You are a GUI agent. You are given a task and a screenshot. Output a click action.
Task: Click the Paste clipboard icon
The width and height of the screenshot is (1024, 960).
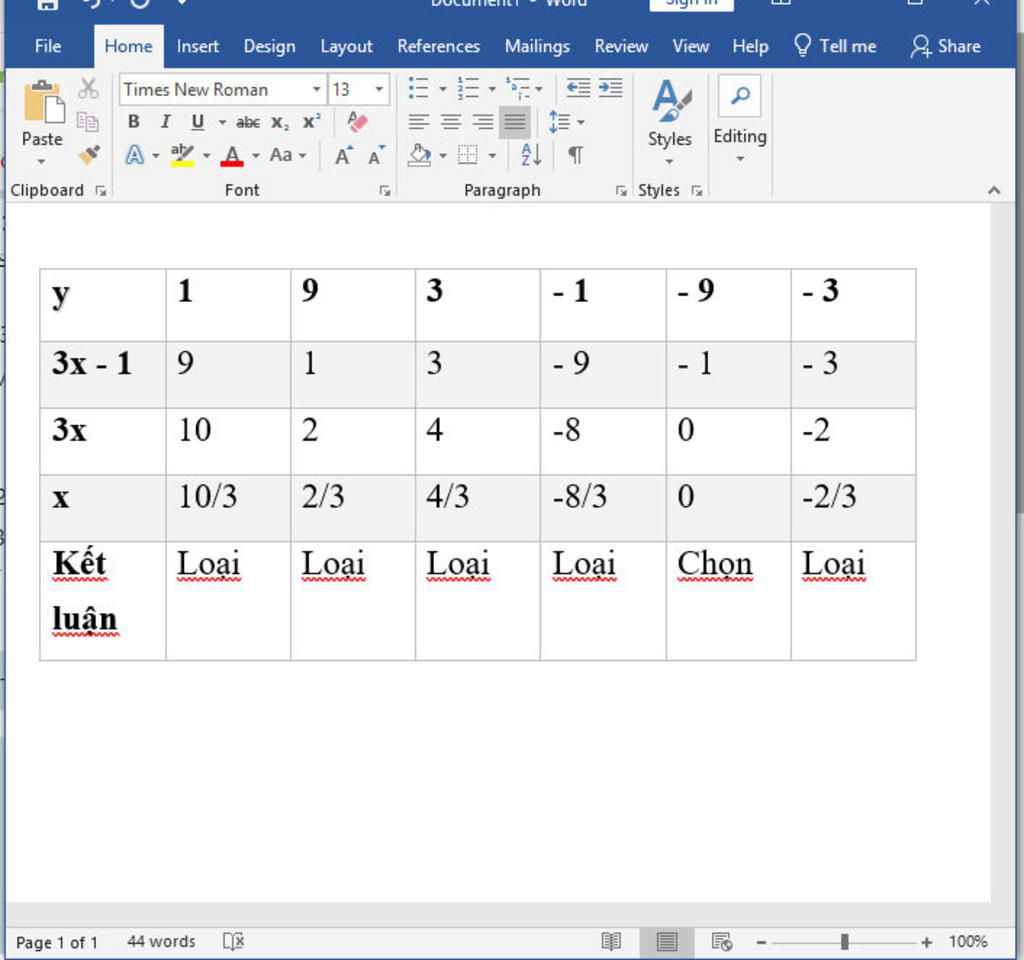click(x=43, y=102)
